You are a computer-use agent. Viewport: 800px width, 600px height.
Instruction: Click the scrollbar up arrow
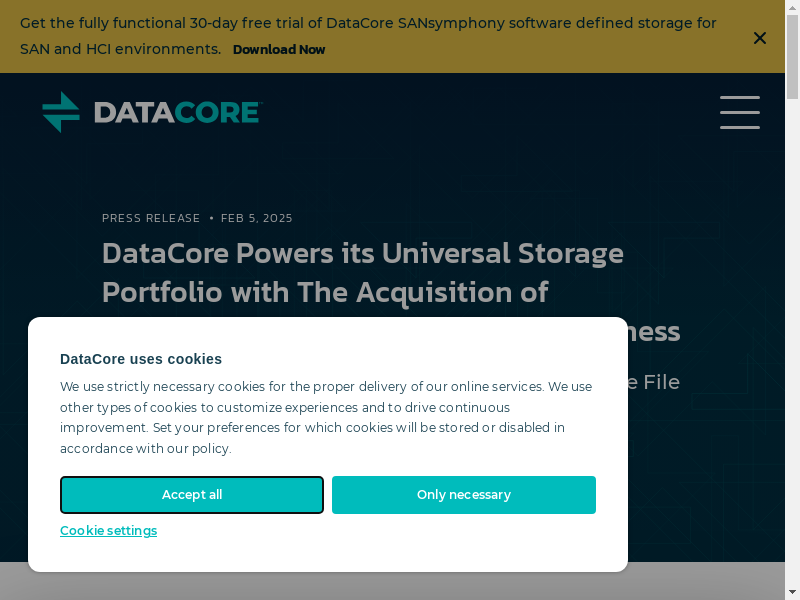pos(792,7)
